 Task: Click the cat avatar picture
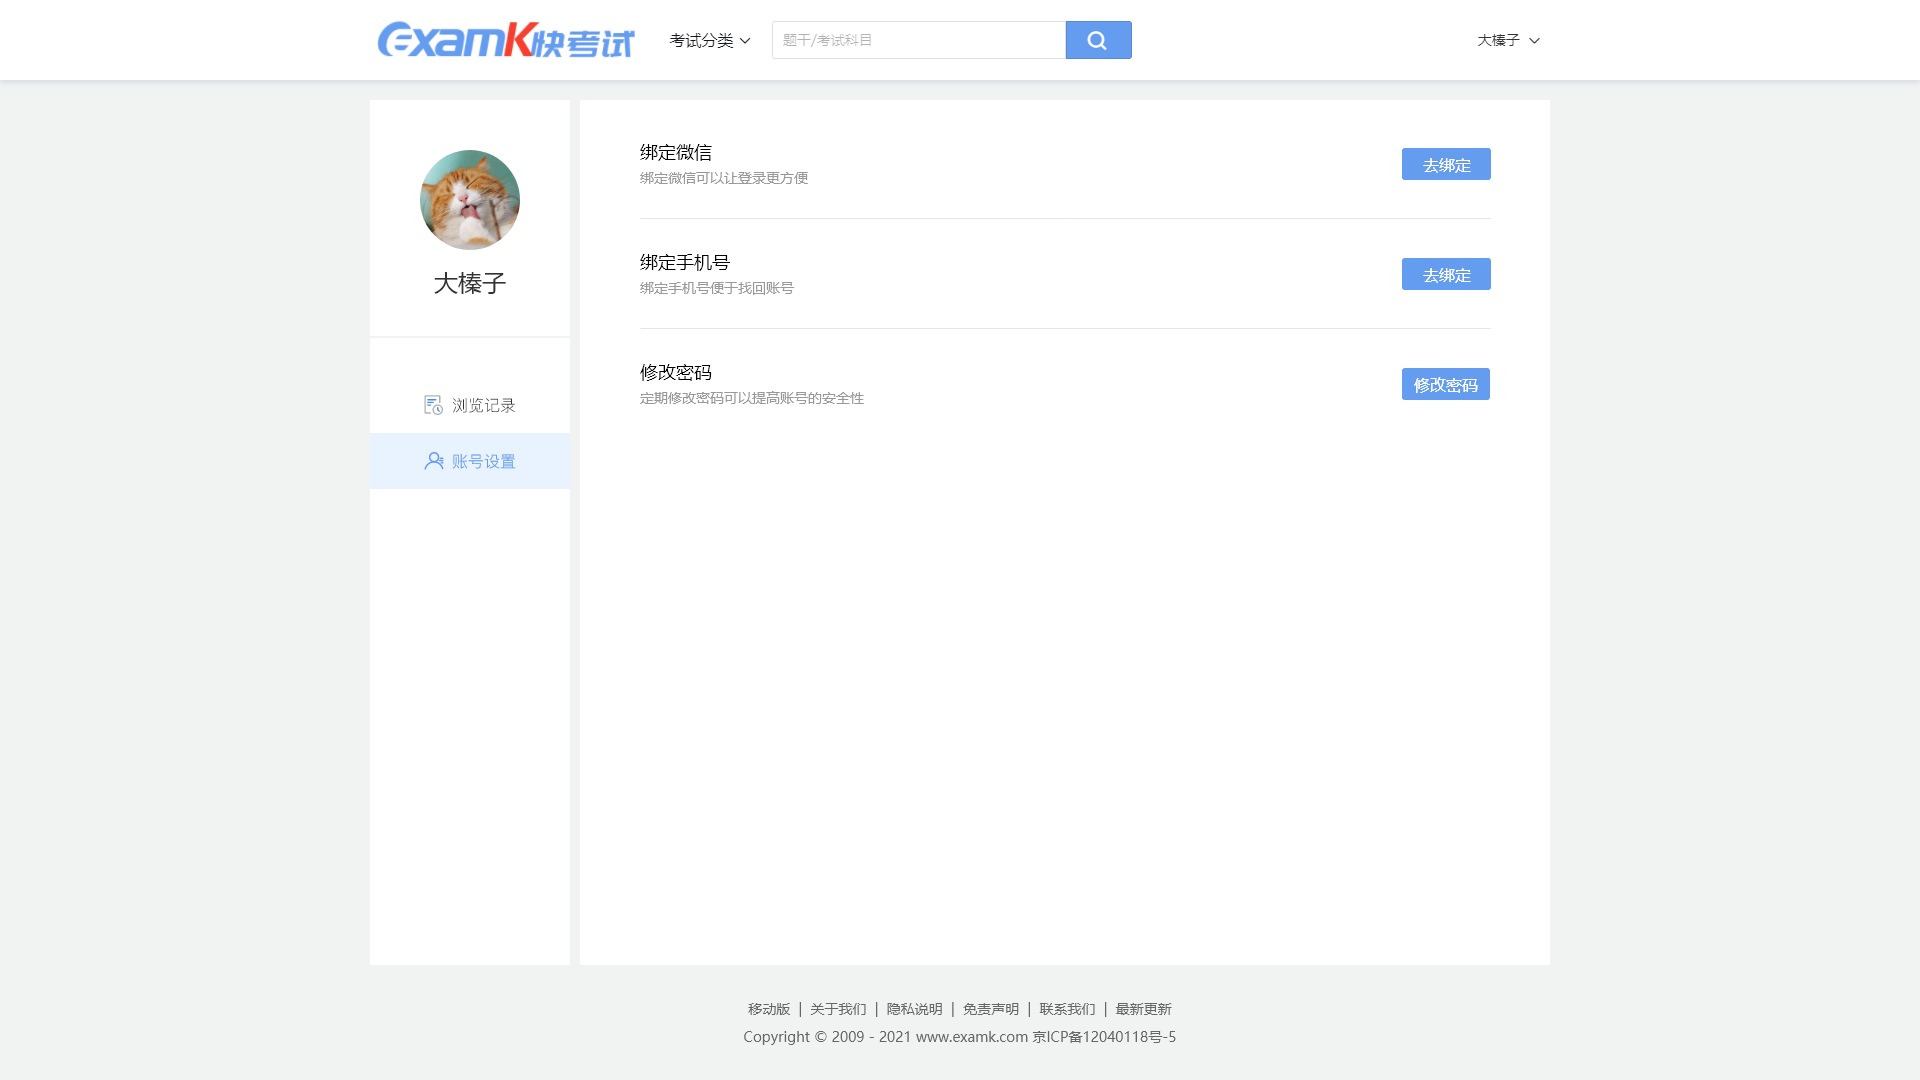coord(470,200)
